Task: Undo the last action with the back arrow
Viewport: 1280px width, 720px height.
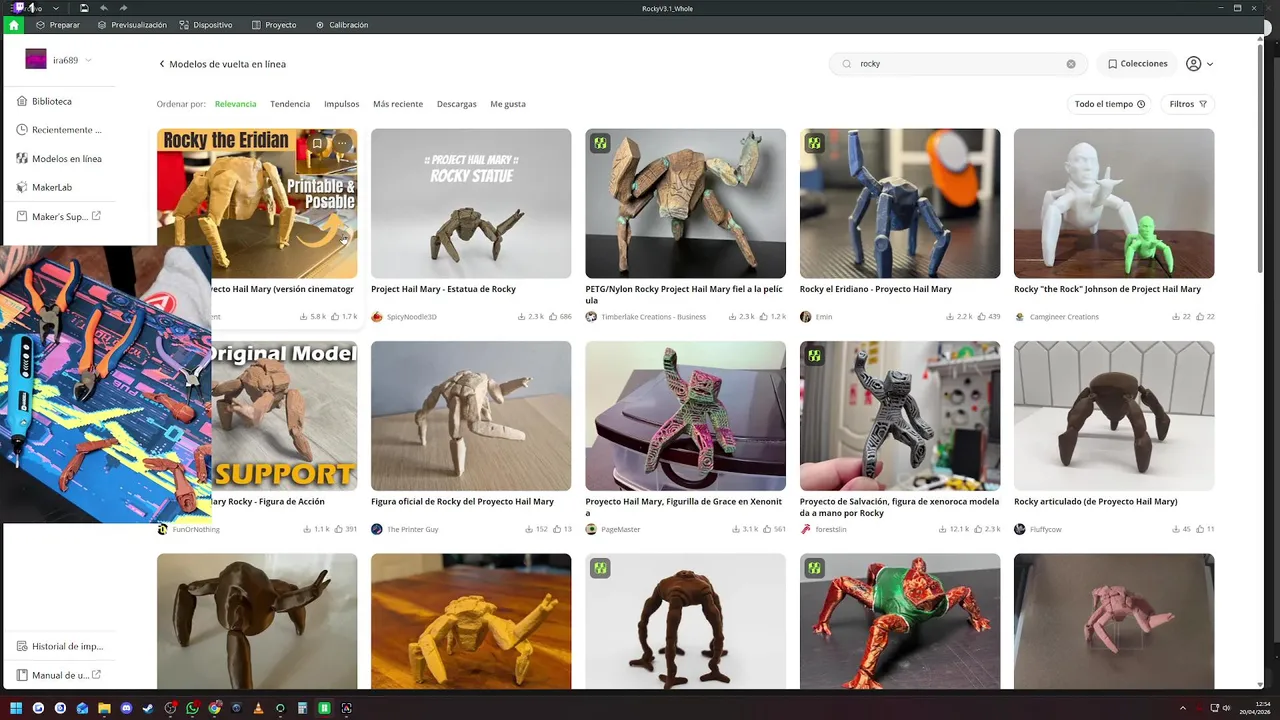Action: click(103, 8)
